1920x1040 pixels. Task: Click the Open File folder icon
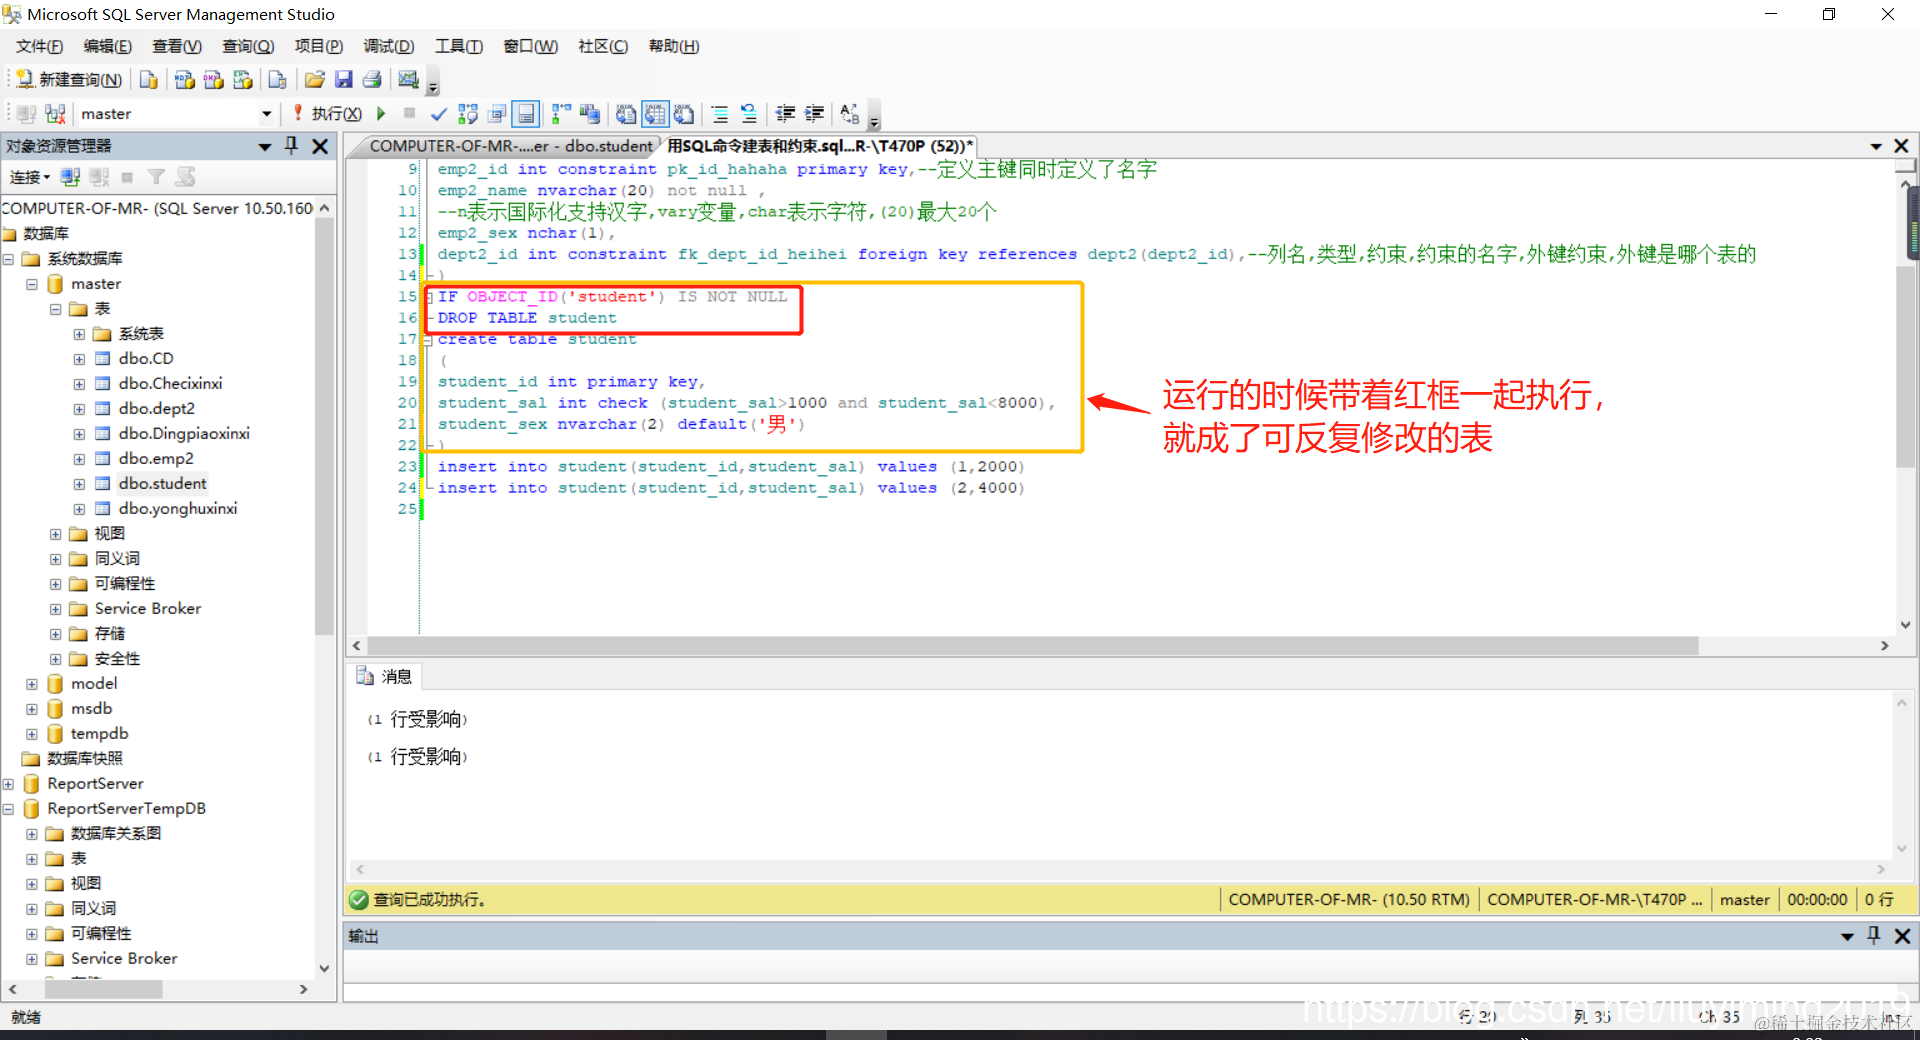tap(314, 80)
